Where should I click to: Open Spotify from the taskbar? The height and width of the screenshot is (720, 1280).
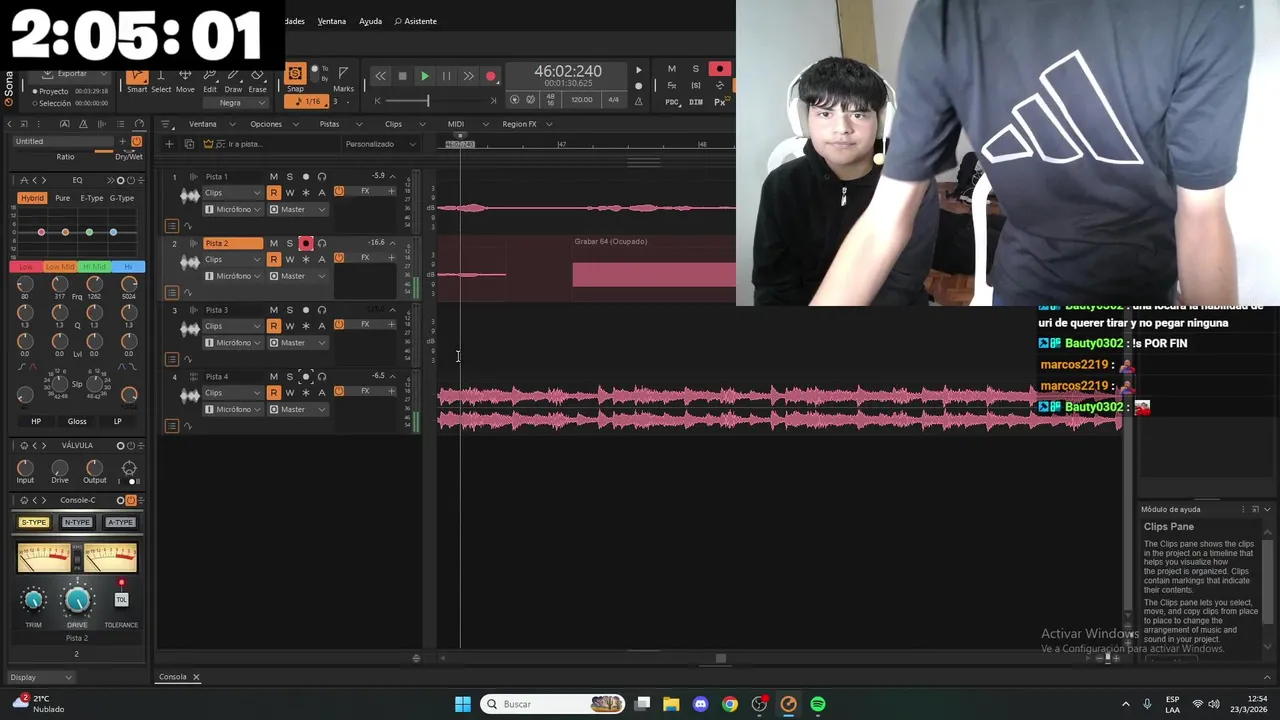pyautogui.click(x=818, y=704)
